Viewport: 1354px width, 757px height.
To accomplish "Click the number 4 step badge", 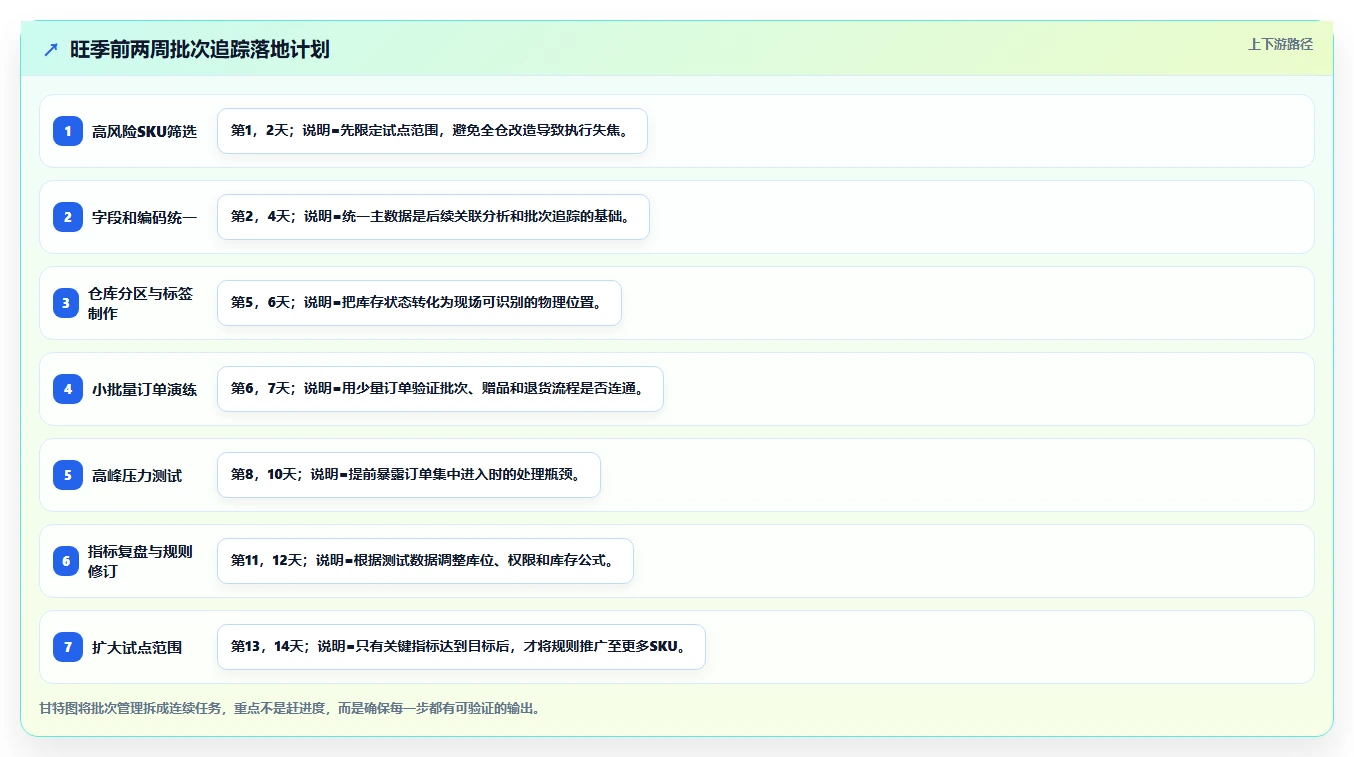I will point(68,389).
